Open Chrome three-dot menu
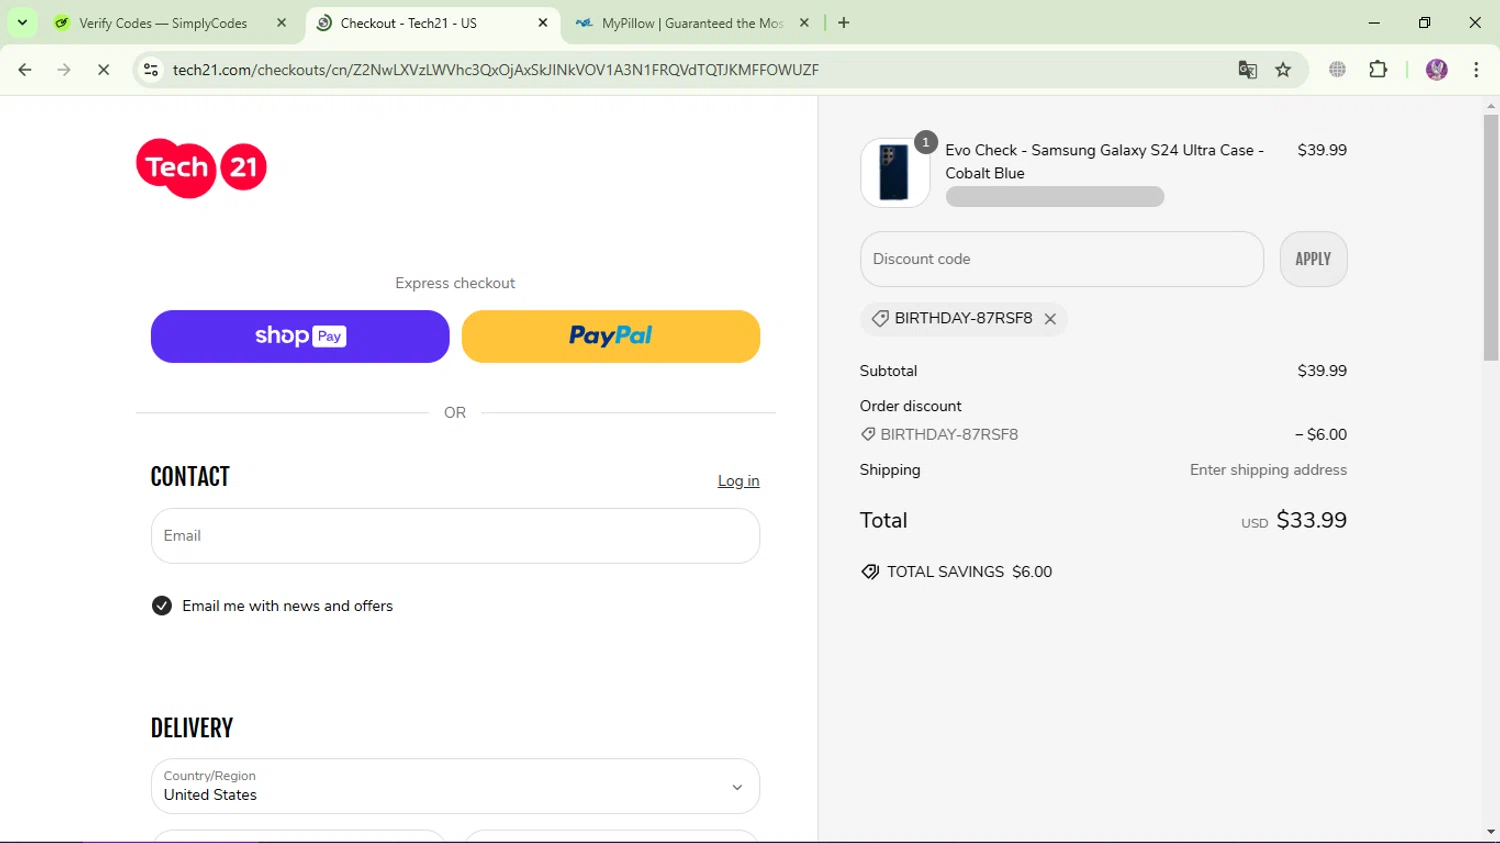This screenshot has height=843, width=1500. [x=1476, y=70]
